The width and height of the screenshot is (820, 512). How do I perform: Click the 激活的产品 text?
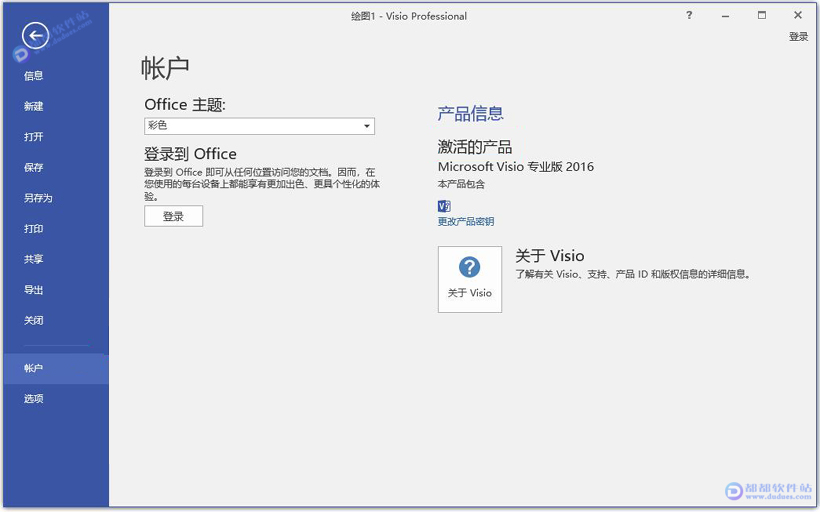(475, 147)
